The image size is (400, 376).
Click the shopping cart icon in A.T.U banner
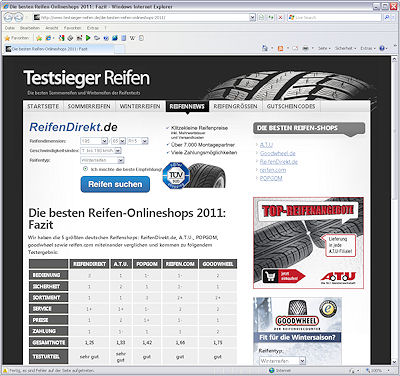270,276
